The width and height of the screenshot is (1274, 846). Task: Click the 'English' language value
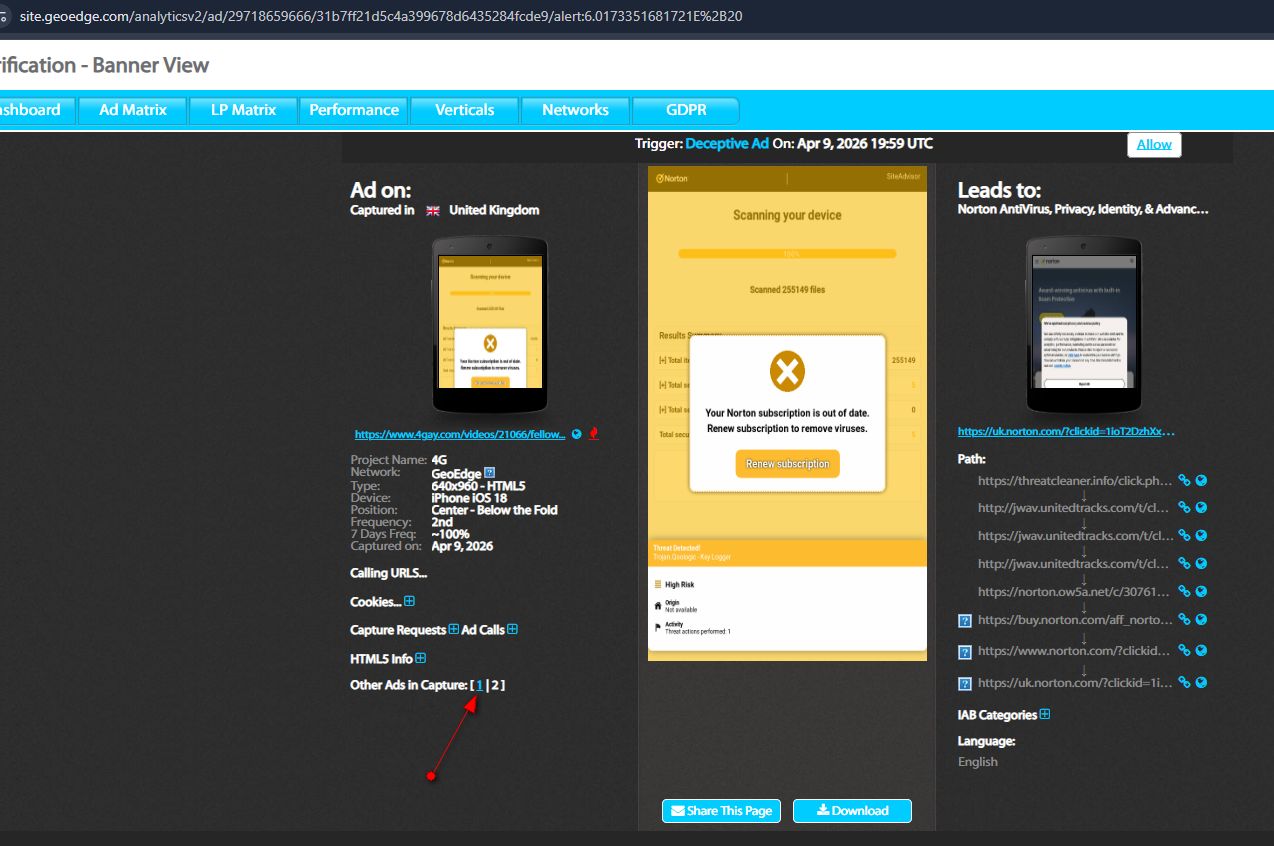tap(978, 762)
